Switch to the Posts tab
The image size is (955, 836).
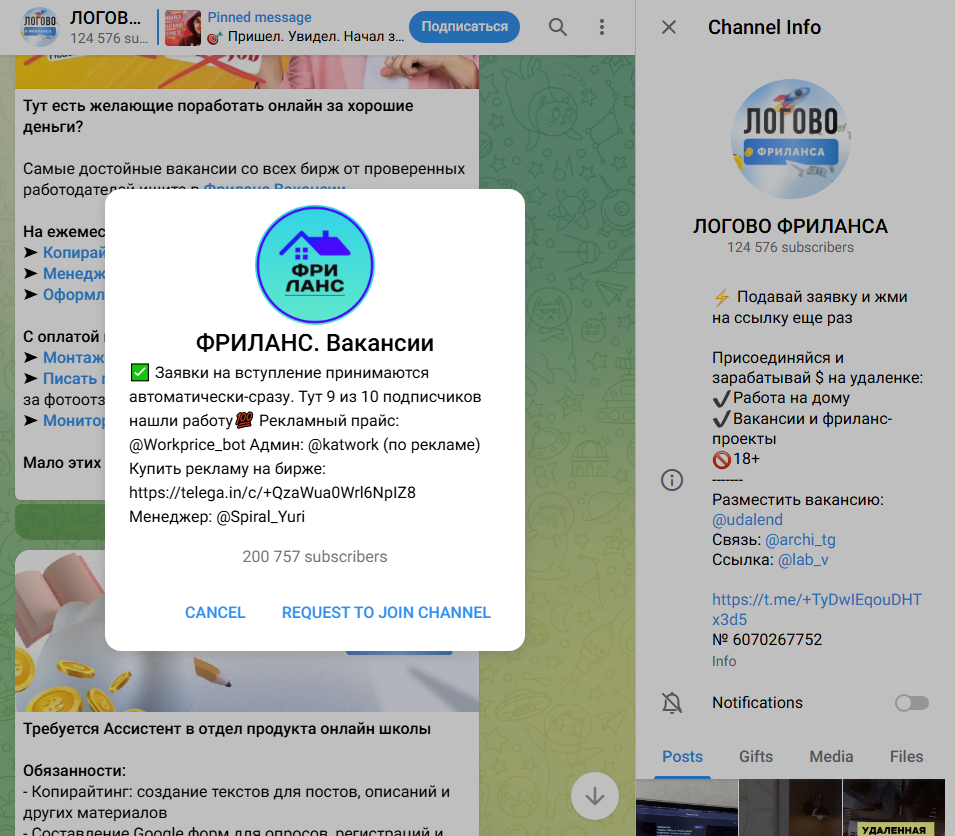click(x=682, y=756)
